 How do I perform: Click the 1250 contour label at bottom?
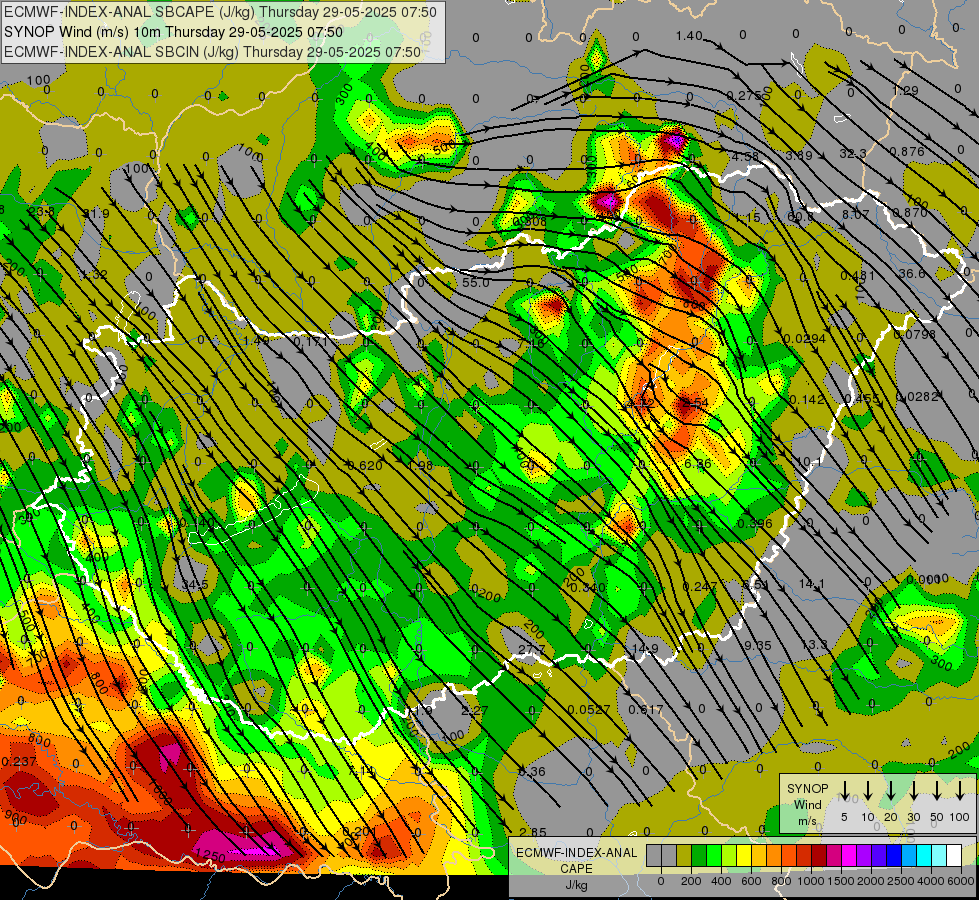[x=210, y=856]
